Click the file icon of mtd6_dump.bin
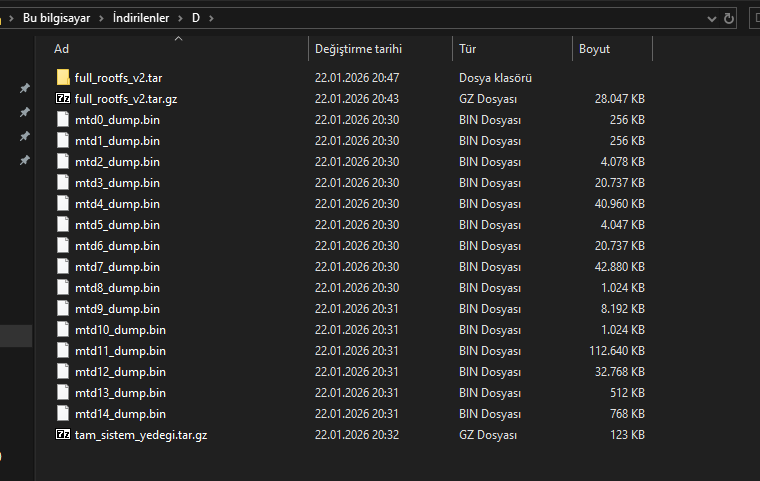 click(63, 245)
